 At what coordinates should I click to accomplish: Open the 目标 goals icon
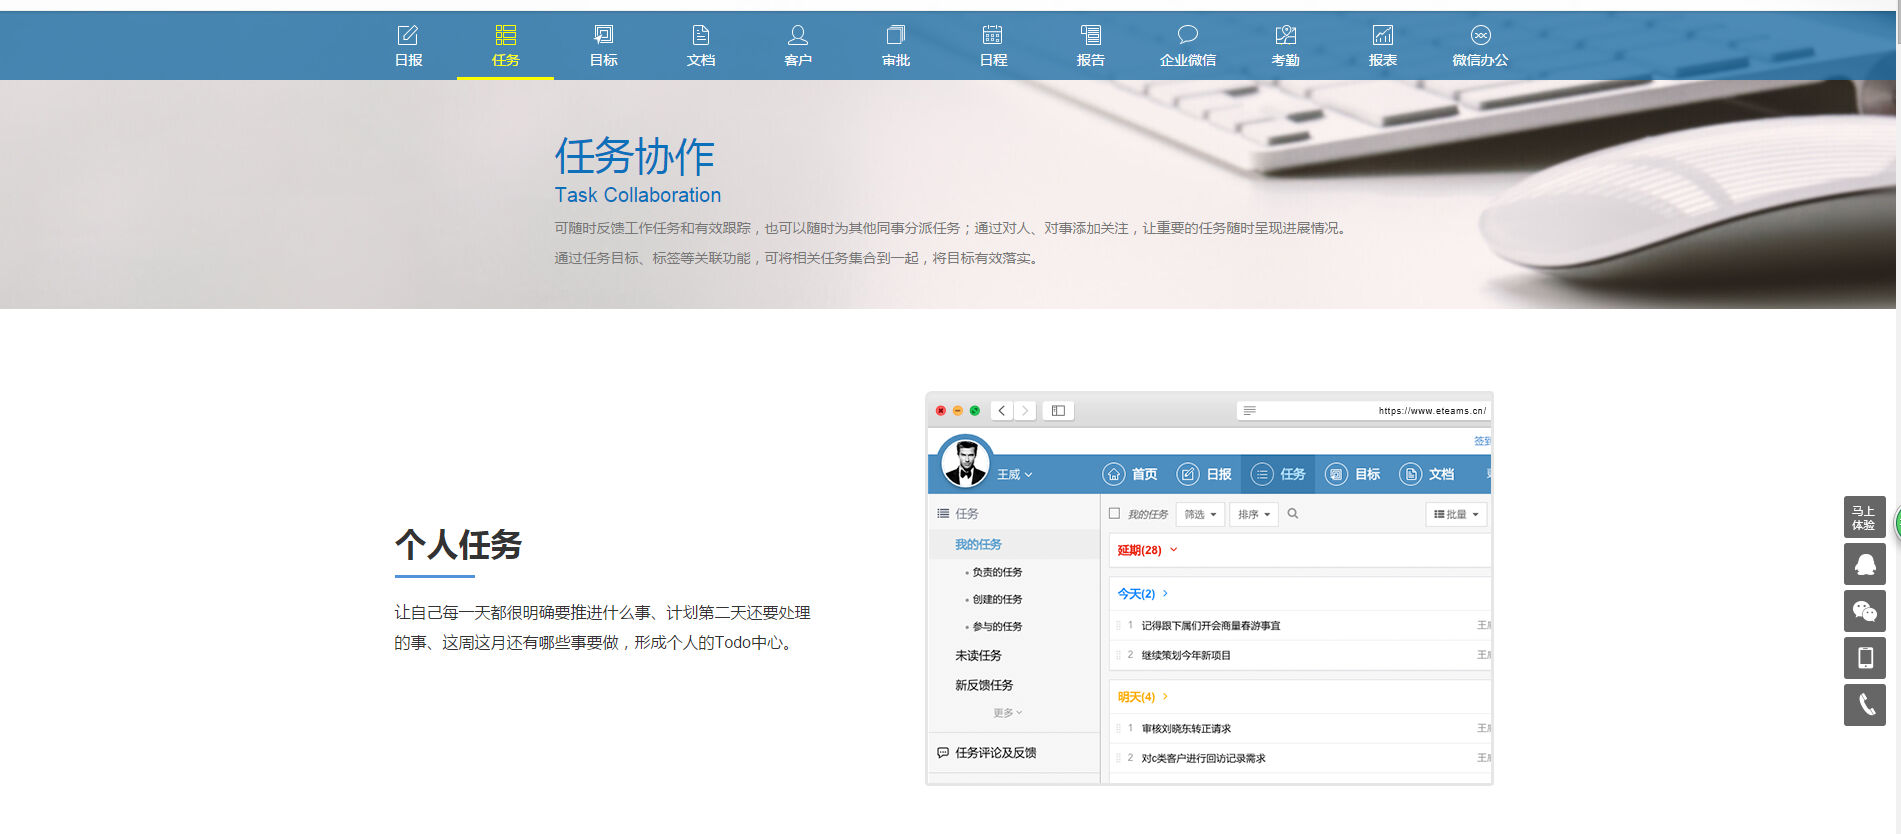[603, 36]
